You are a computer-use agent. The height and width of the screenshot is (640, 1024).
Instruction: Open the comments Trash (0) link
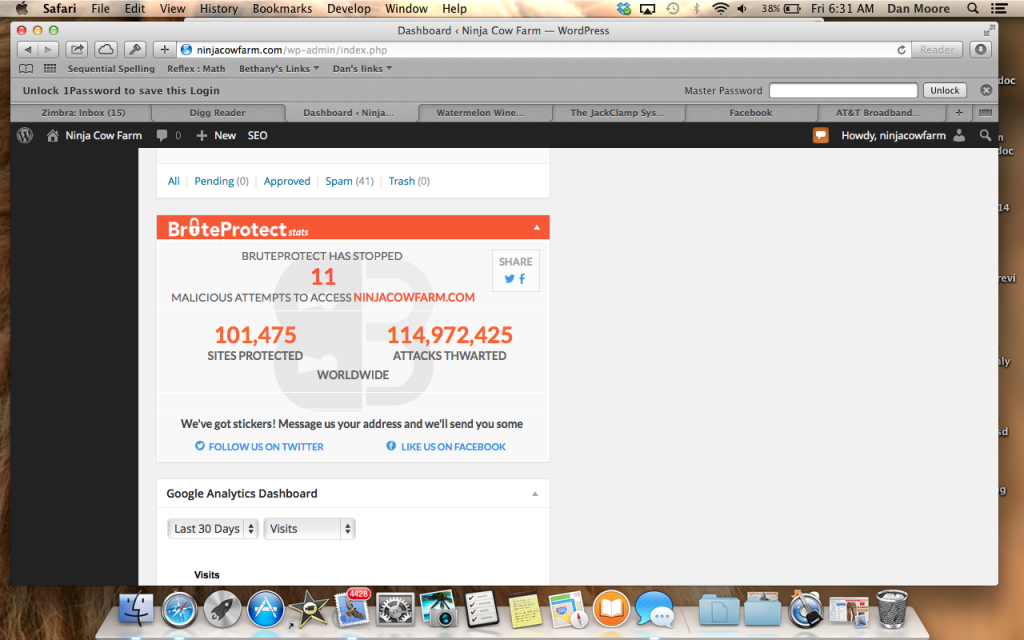click(x=409, y=181)
